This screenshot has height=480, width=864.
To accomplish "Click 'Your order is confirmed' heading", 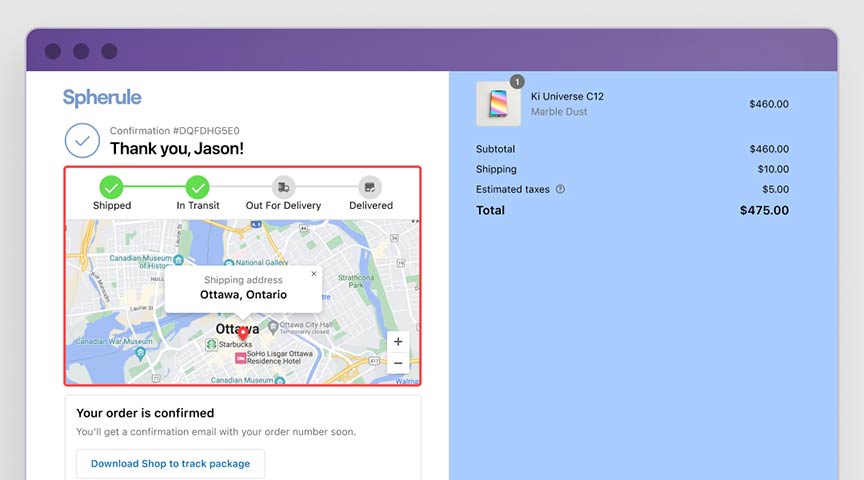I will click(145, 413).
